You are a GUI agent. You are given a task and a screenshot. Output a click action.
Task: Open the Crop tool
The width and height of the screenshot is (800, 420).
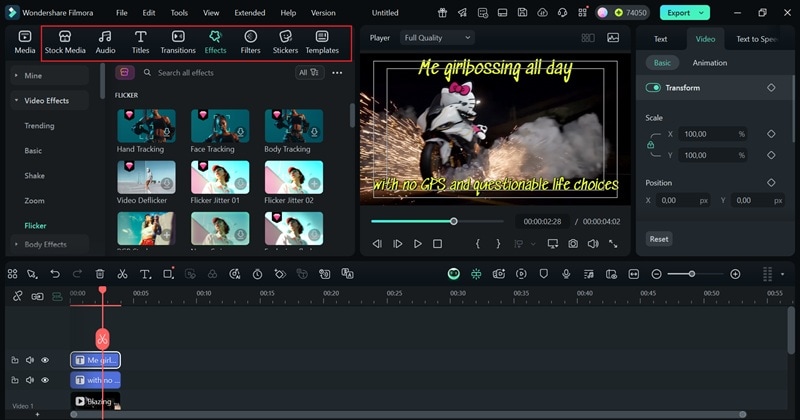[x=168, y=274]
